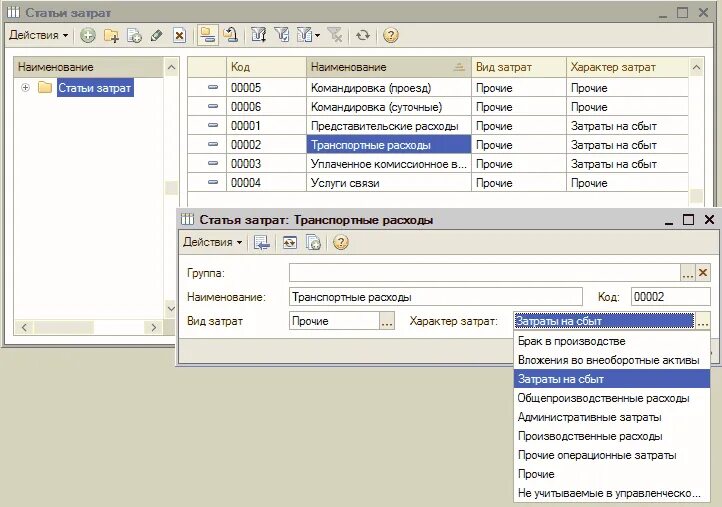Screen dimensions: 722x507
Task: Choose Затраты на сбыт in dropdown list
Action: pos(611,379)
